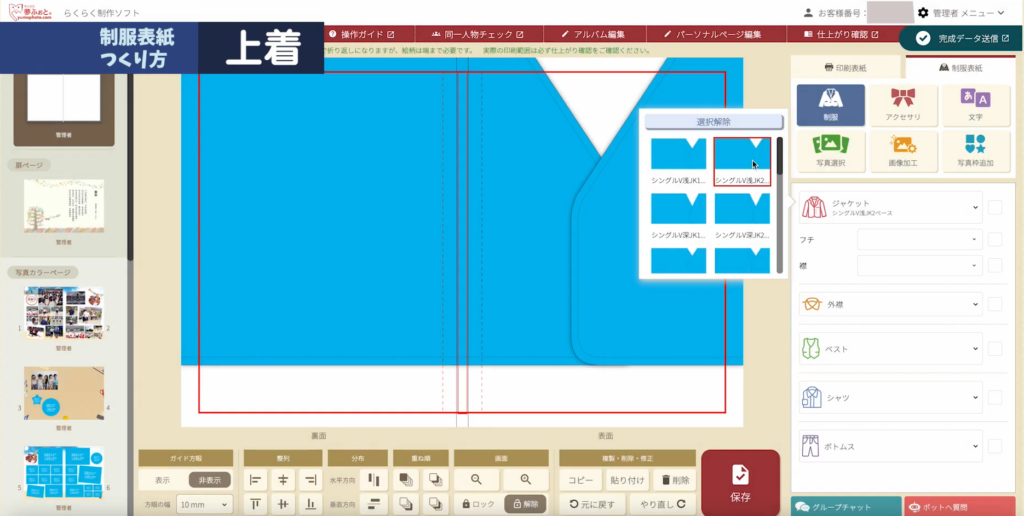Expand the ボトムス dropdown

[890, 445]
